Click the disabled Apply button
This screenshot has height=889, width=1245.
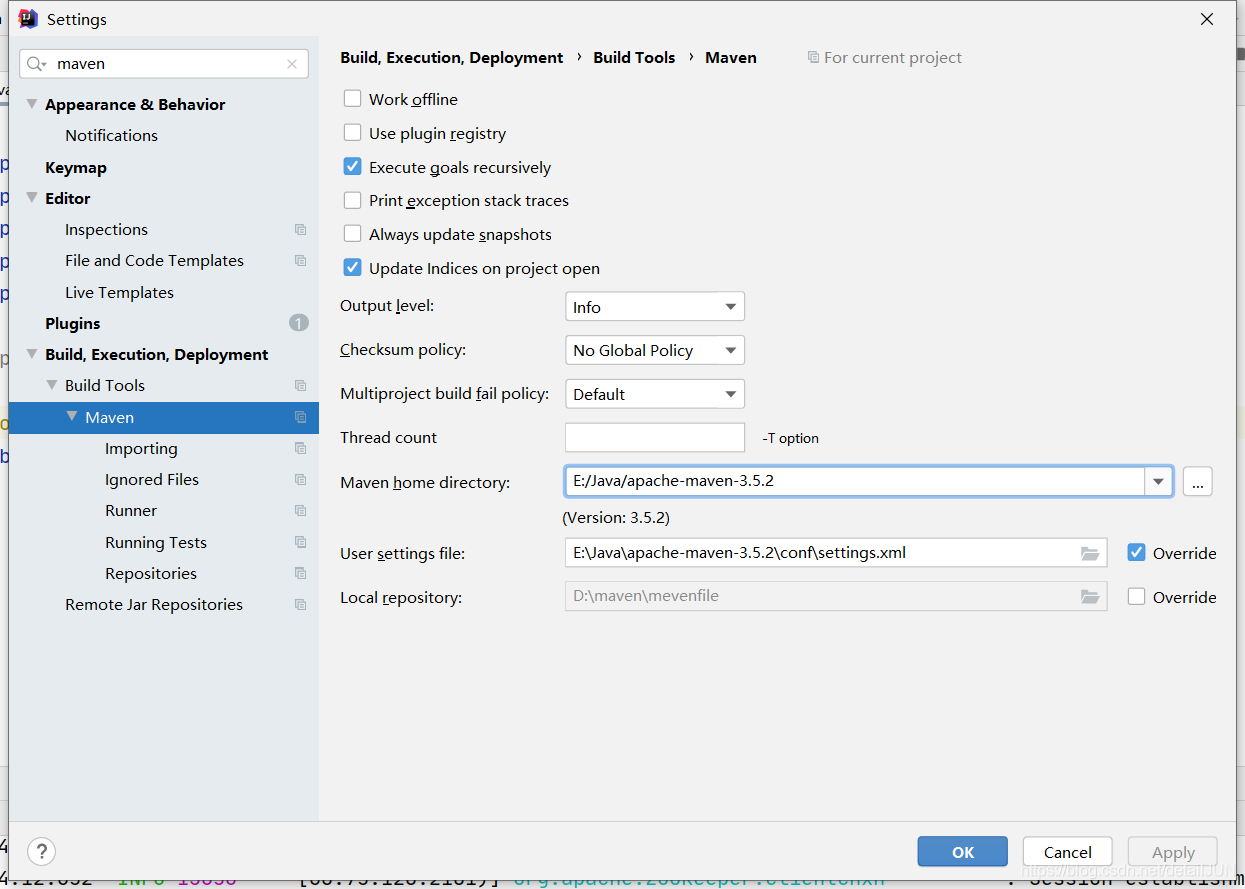1173,852
